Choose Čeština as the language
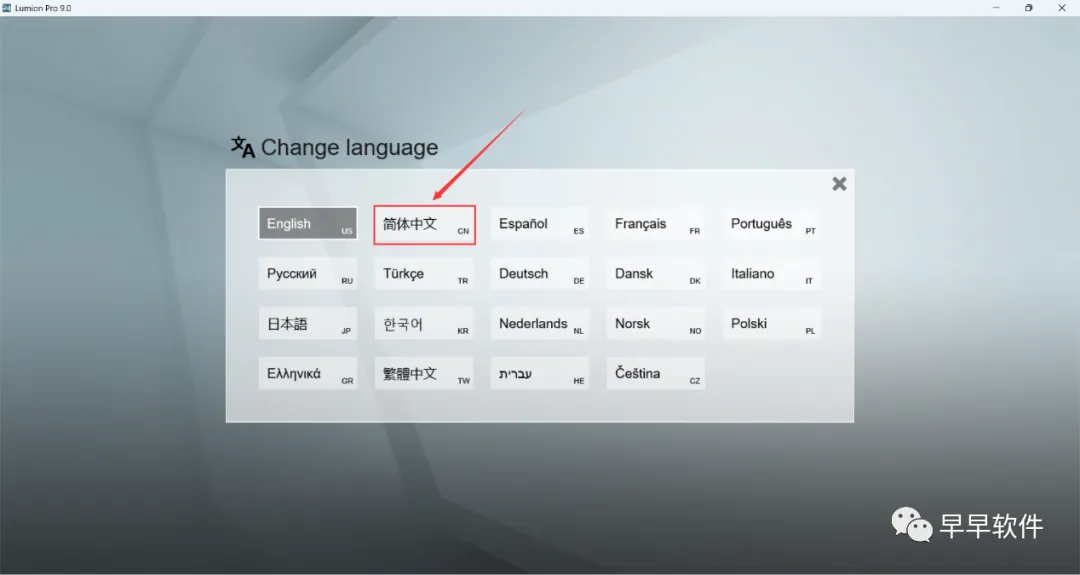This screenshot has height=575, width=1080. pos(656,373)
